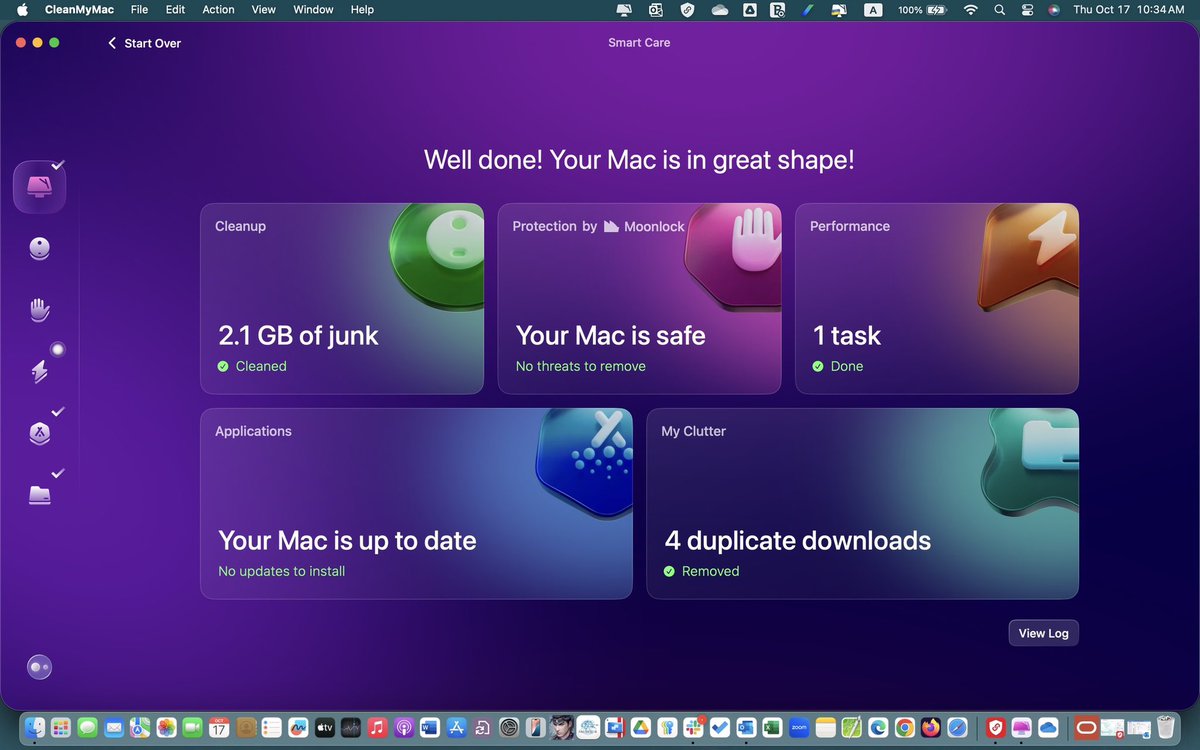This screenshot has height=750, width=1200.
Task: Open Mail from the Dock
Action: [114, 727]
